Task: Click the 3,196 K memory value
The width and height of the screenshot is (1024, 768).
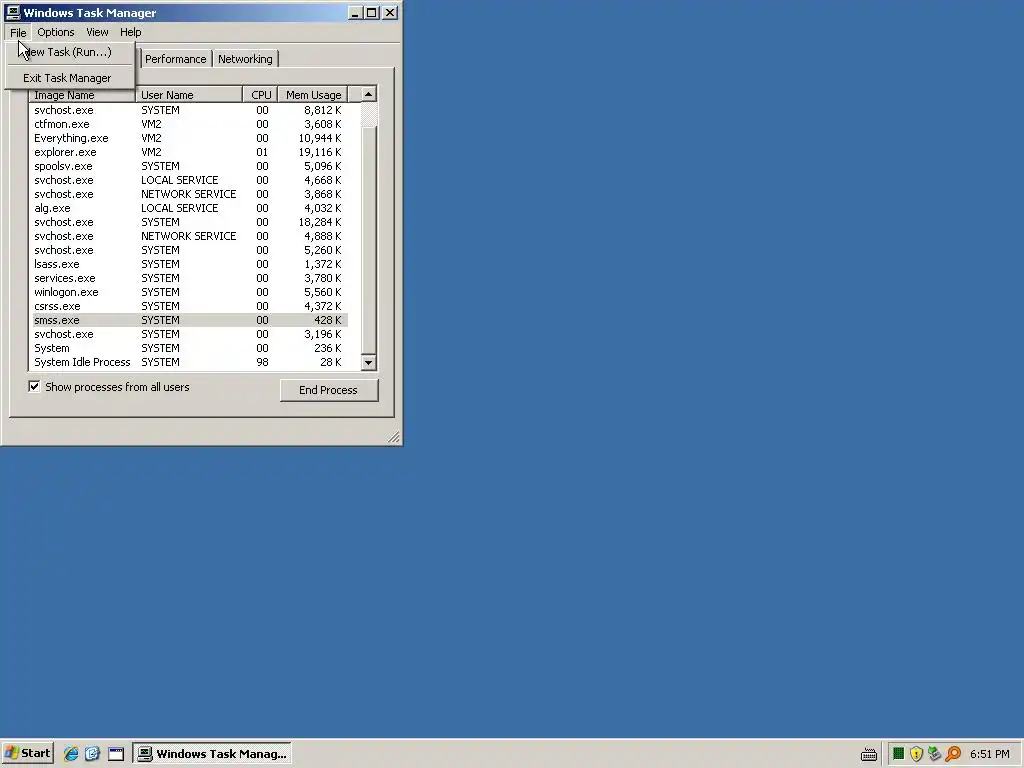Action: pyautogui.click(x=323, y=334)
